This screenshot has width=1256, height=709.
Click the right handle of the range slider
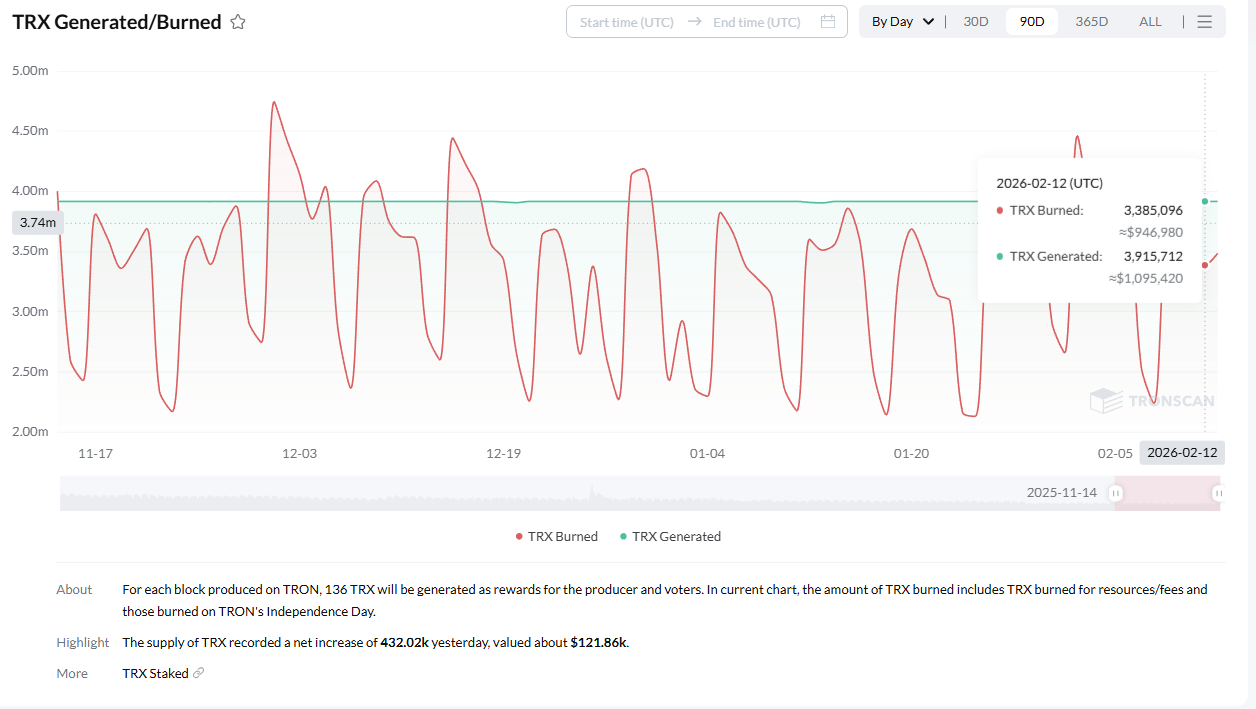pyautogui.click(x=1217, y=493)
